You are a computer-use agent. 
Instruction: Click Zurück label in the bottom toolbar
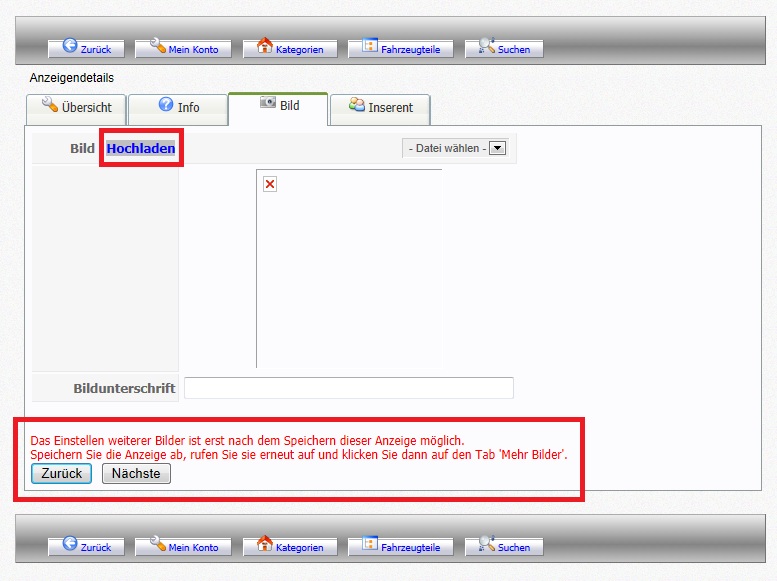click(96, 547)
